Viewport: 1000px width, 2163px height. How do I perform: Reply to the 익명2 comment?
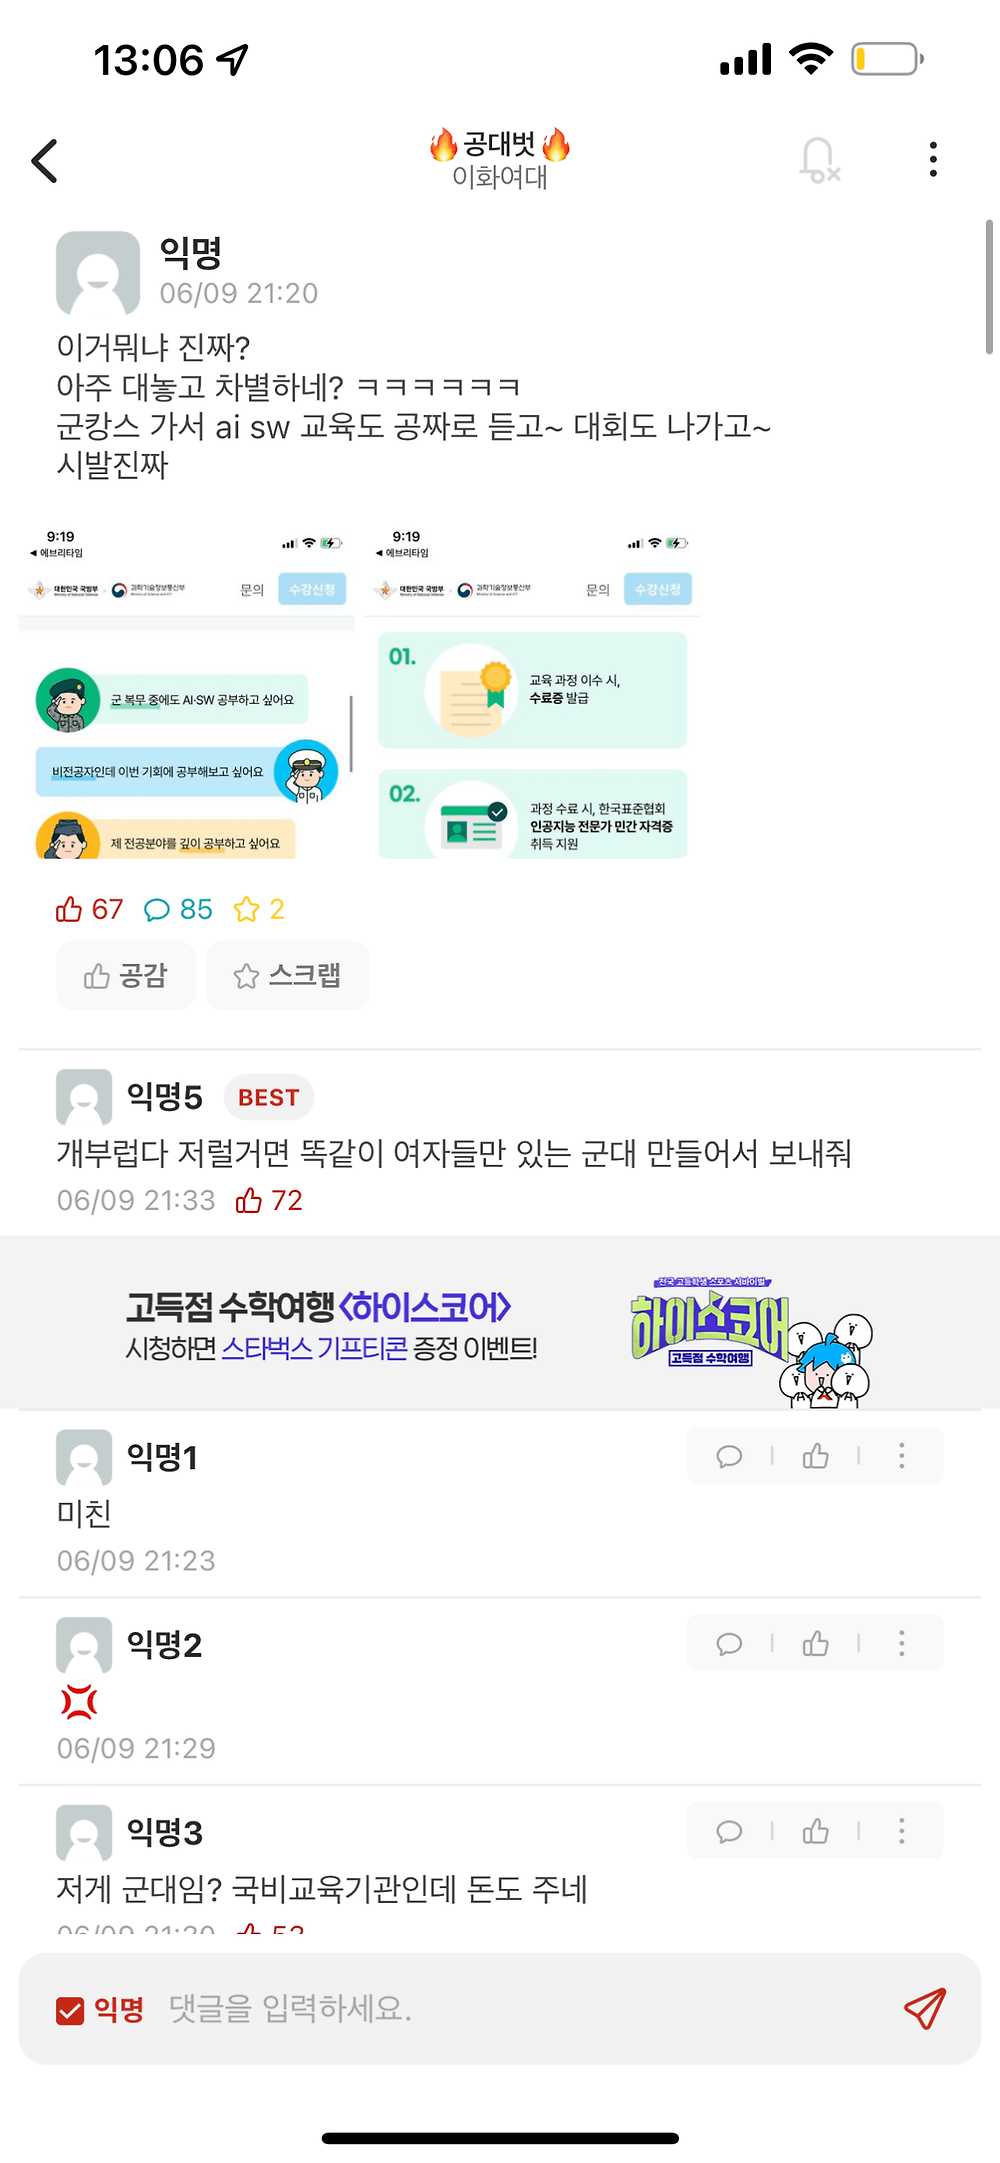pos(729,1643)
